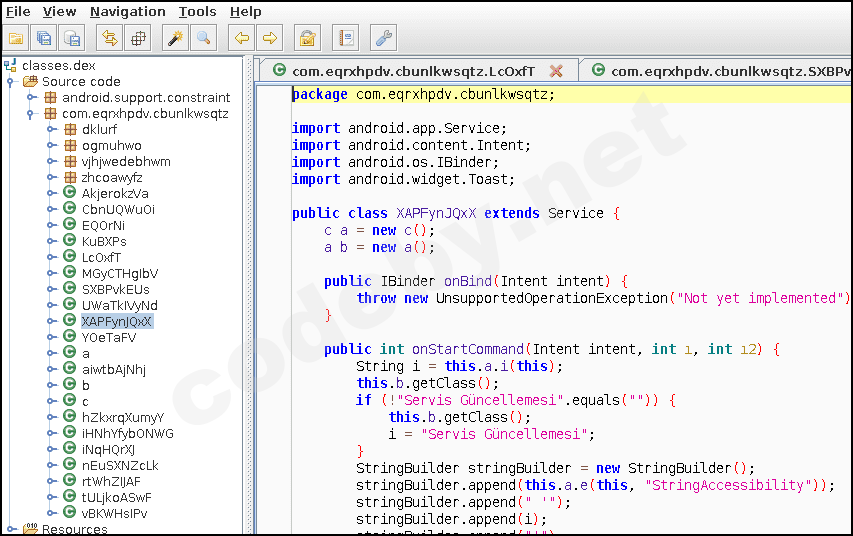Toggle the Flatten packages button
Viewport: 853px width, 536px height.
coord(138,39)
